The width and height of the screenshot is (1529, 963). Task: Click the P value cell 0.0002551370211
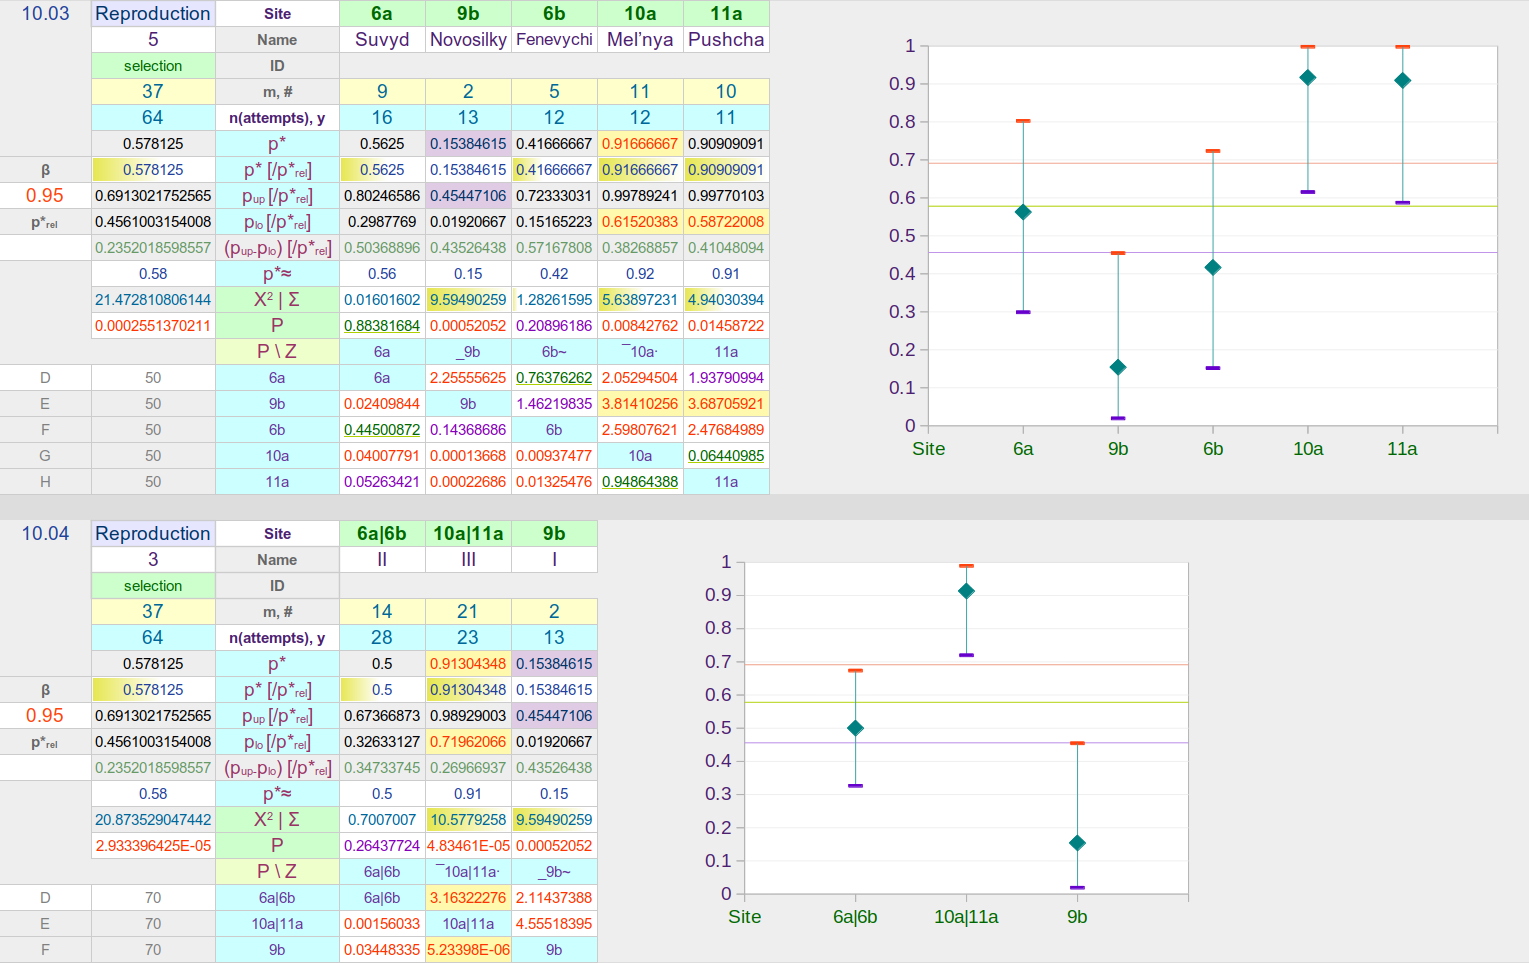pos(153,326)
